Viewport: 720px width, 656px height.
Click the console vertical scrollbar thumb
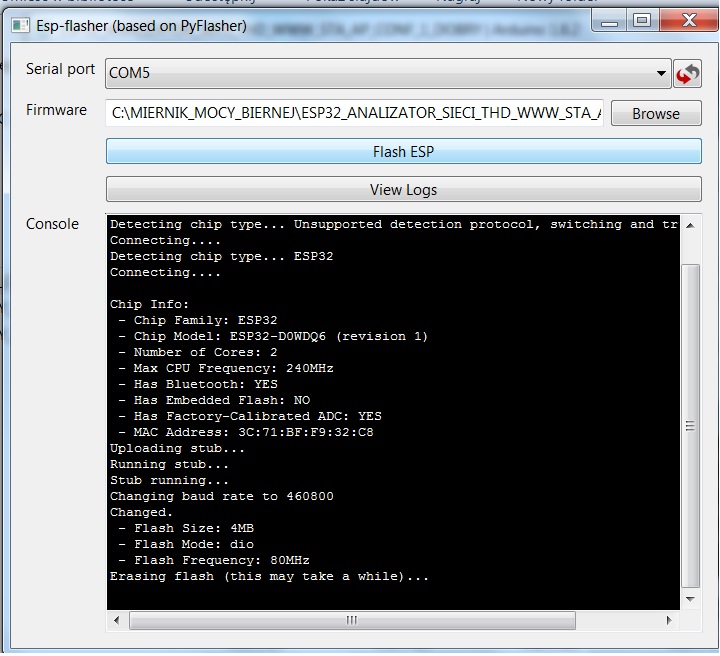coord(690,426)
